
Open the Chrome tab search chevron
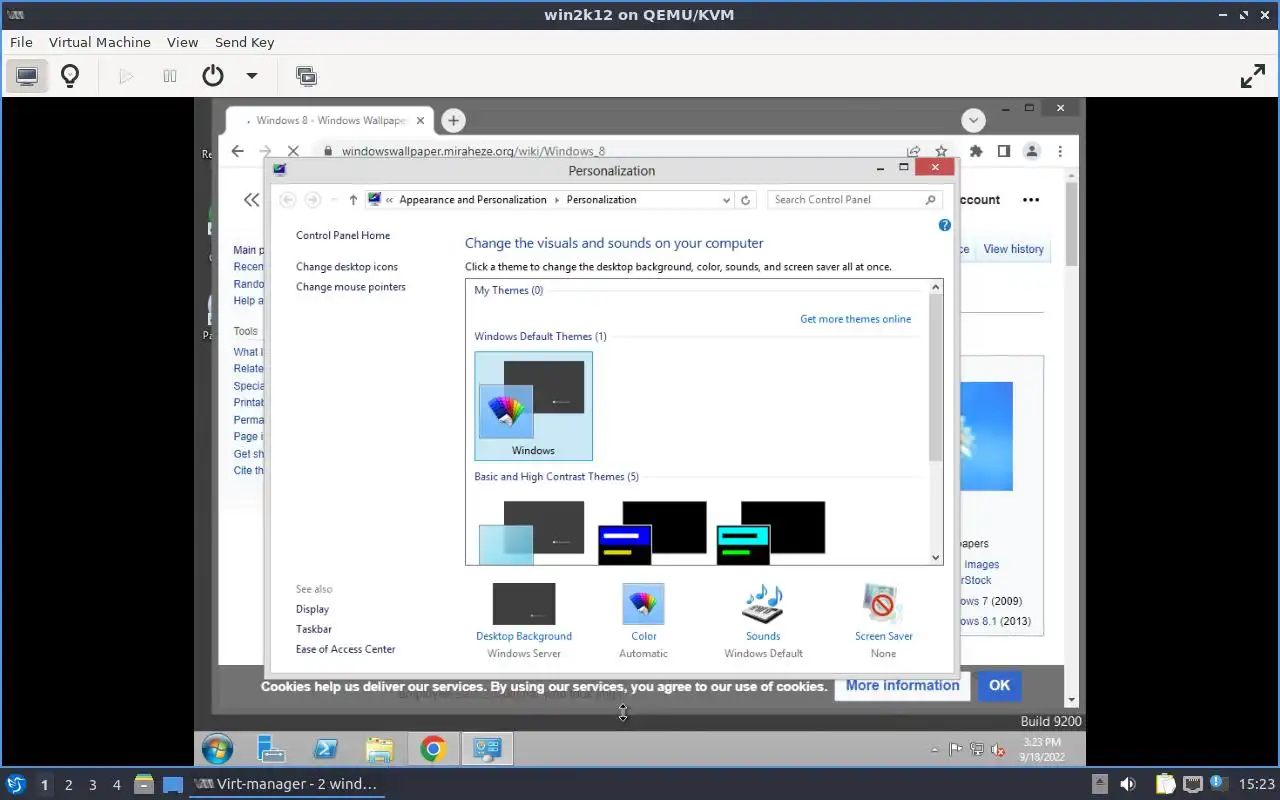[974, 120]
